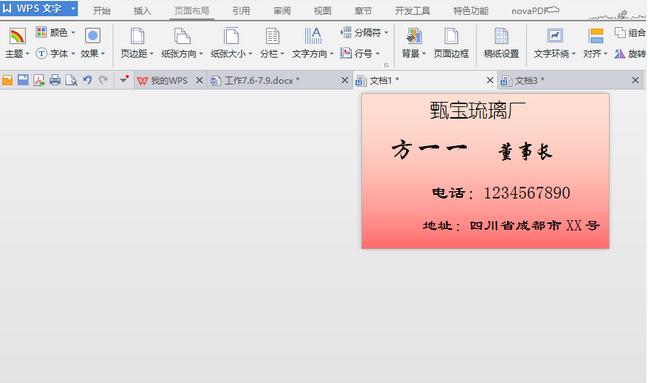Click the print icon

tap(55, 80)
